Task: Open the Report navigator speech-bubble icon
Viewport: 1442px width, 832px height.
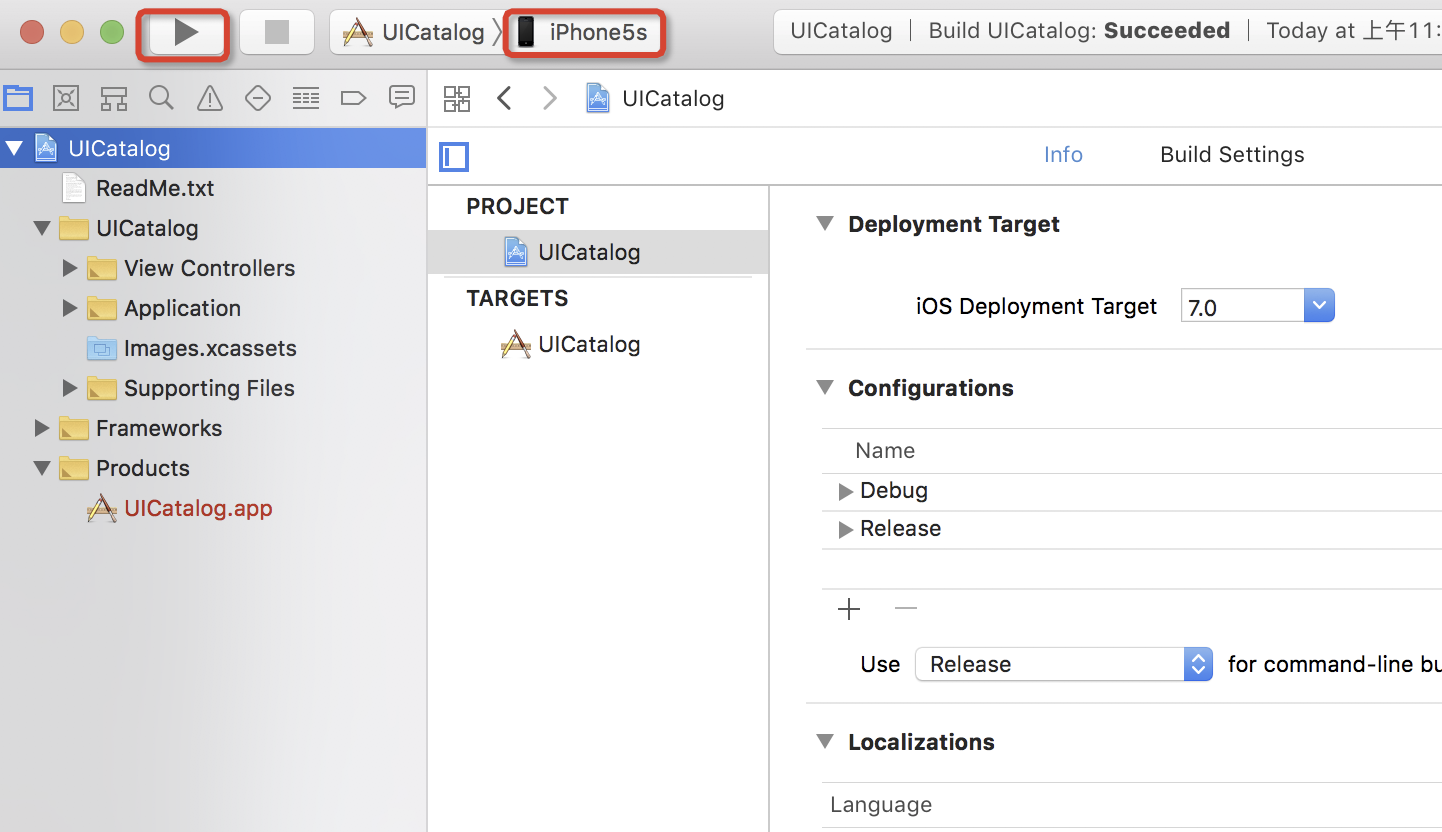Action: pos(402,97)
